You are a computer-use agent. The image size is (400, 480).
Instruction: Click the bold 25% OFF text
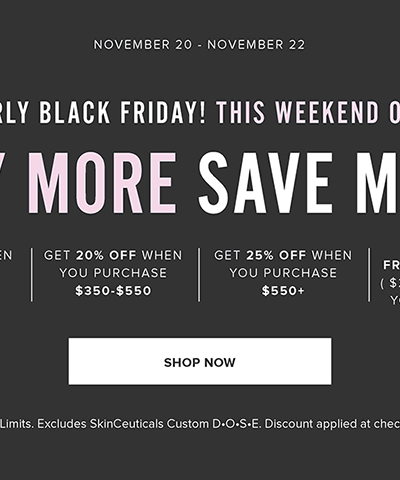point(276,256)
